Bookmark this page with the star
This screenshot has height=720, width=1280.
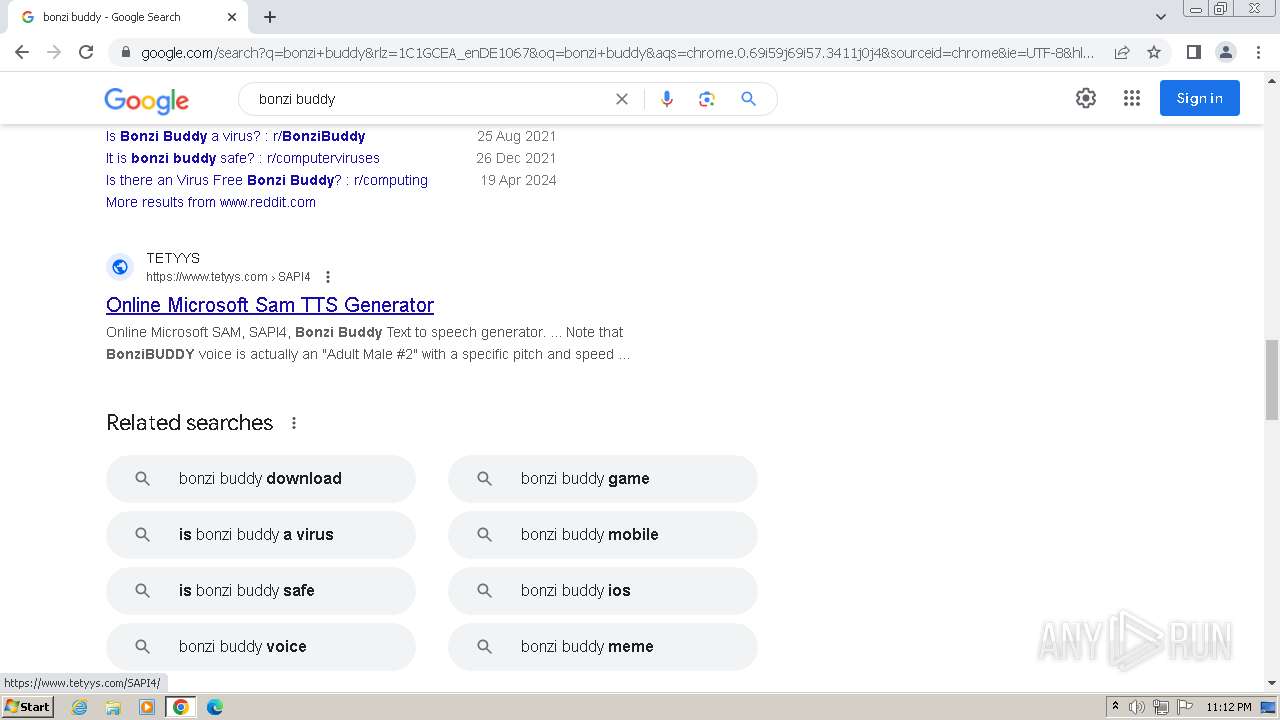point(1154,52)
